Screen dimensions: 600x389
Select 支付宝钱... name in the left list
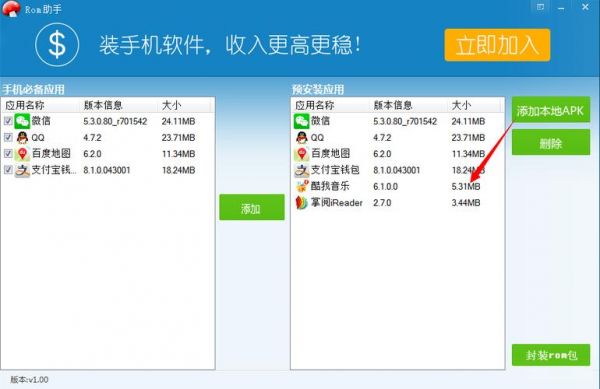tap(54, 170)
